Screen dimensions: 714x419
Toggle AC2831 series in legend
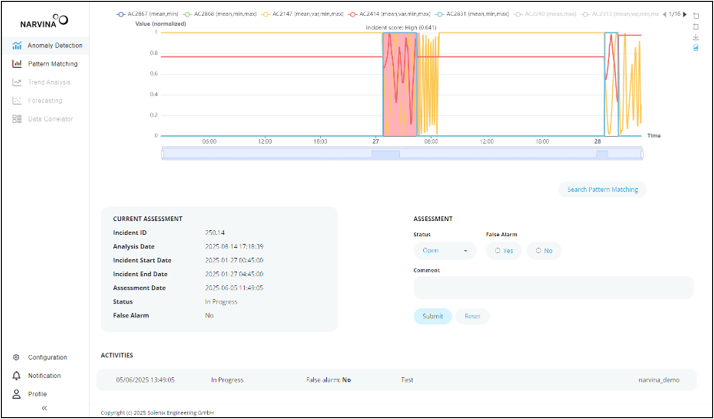point(471,15)
